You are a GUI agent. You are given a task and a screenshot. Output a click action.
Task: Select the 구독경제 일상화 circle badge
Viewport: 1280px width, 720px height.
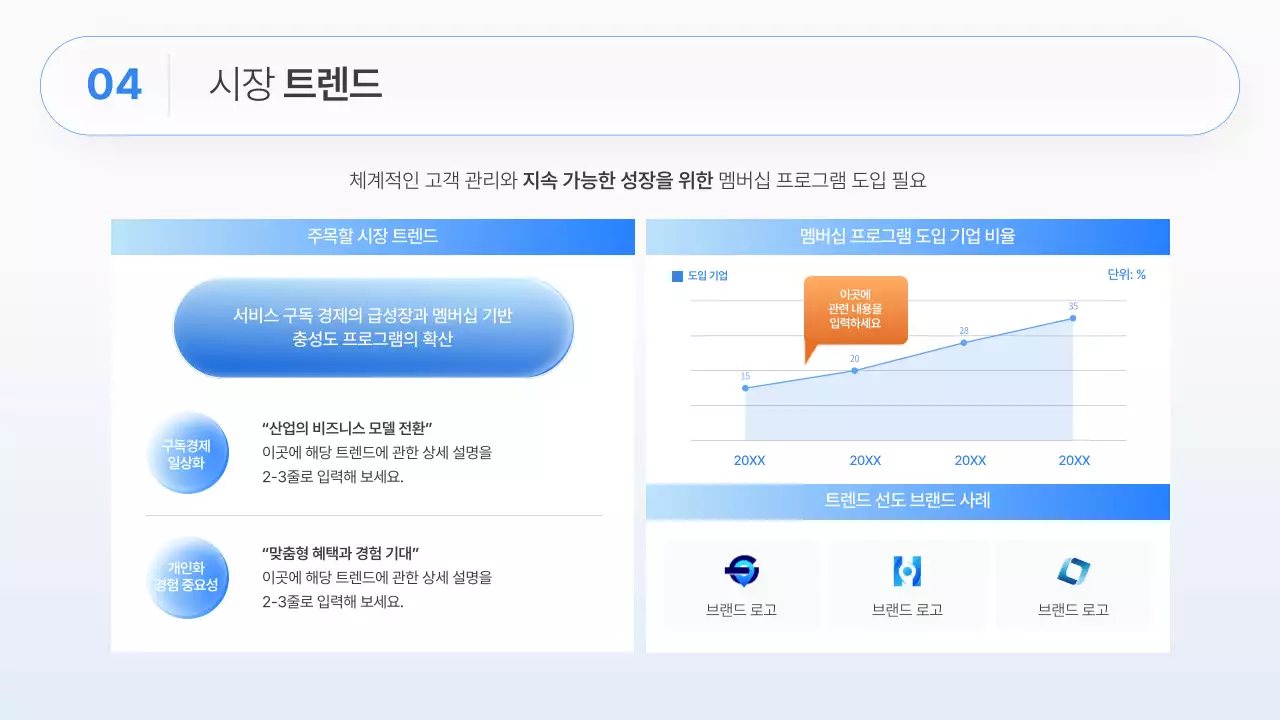(187, 453)
